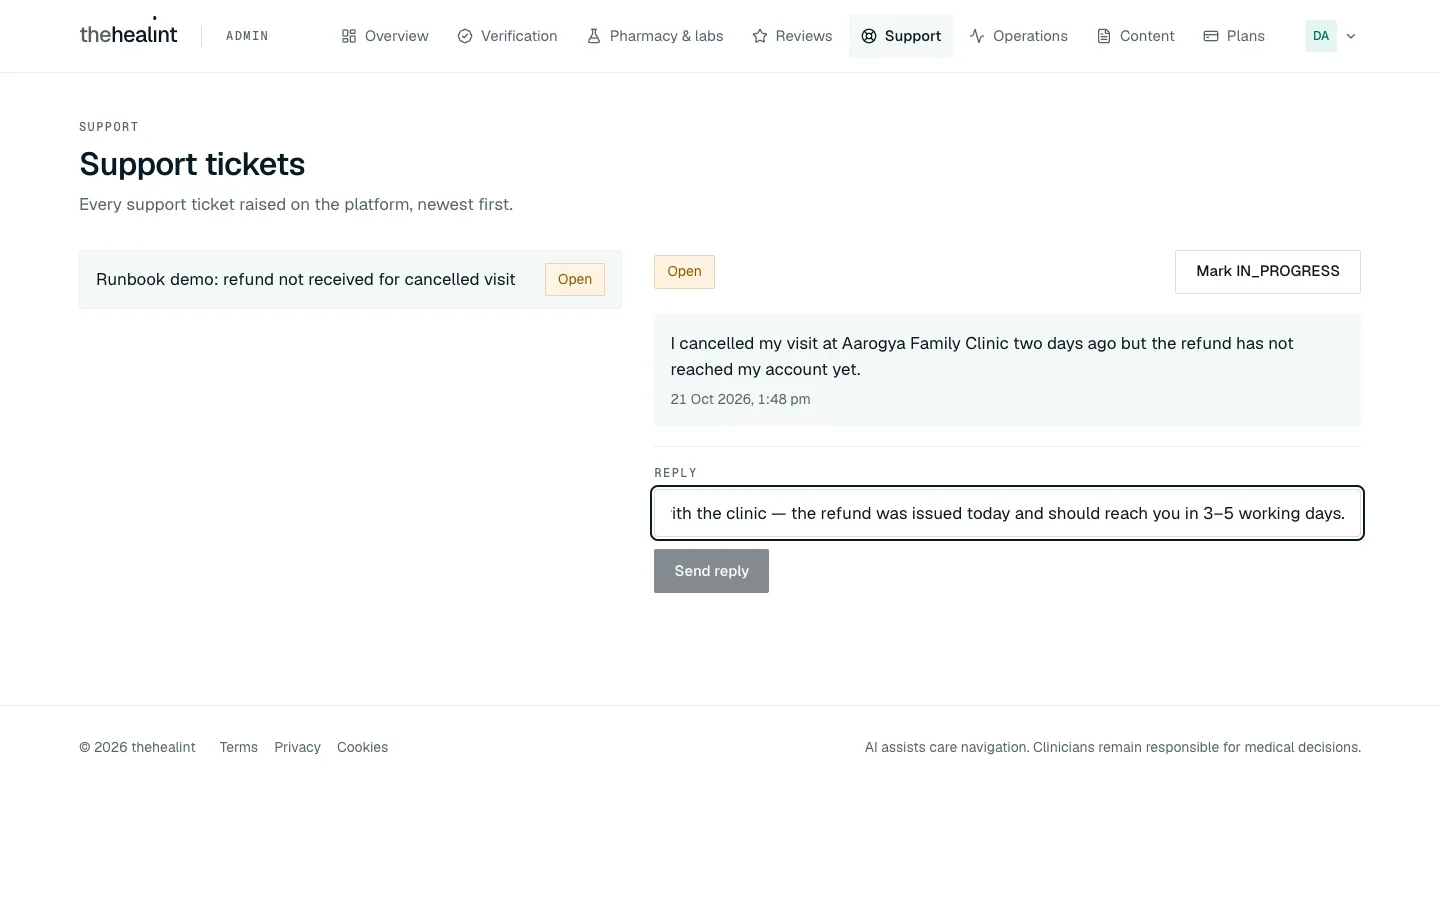Open the Overview menu label
1440x900 pixels.
tap(397, 36)
